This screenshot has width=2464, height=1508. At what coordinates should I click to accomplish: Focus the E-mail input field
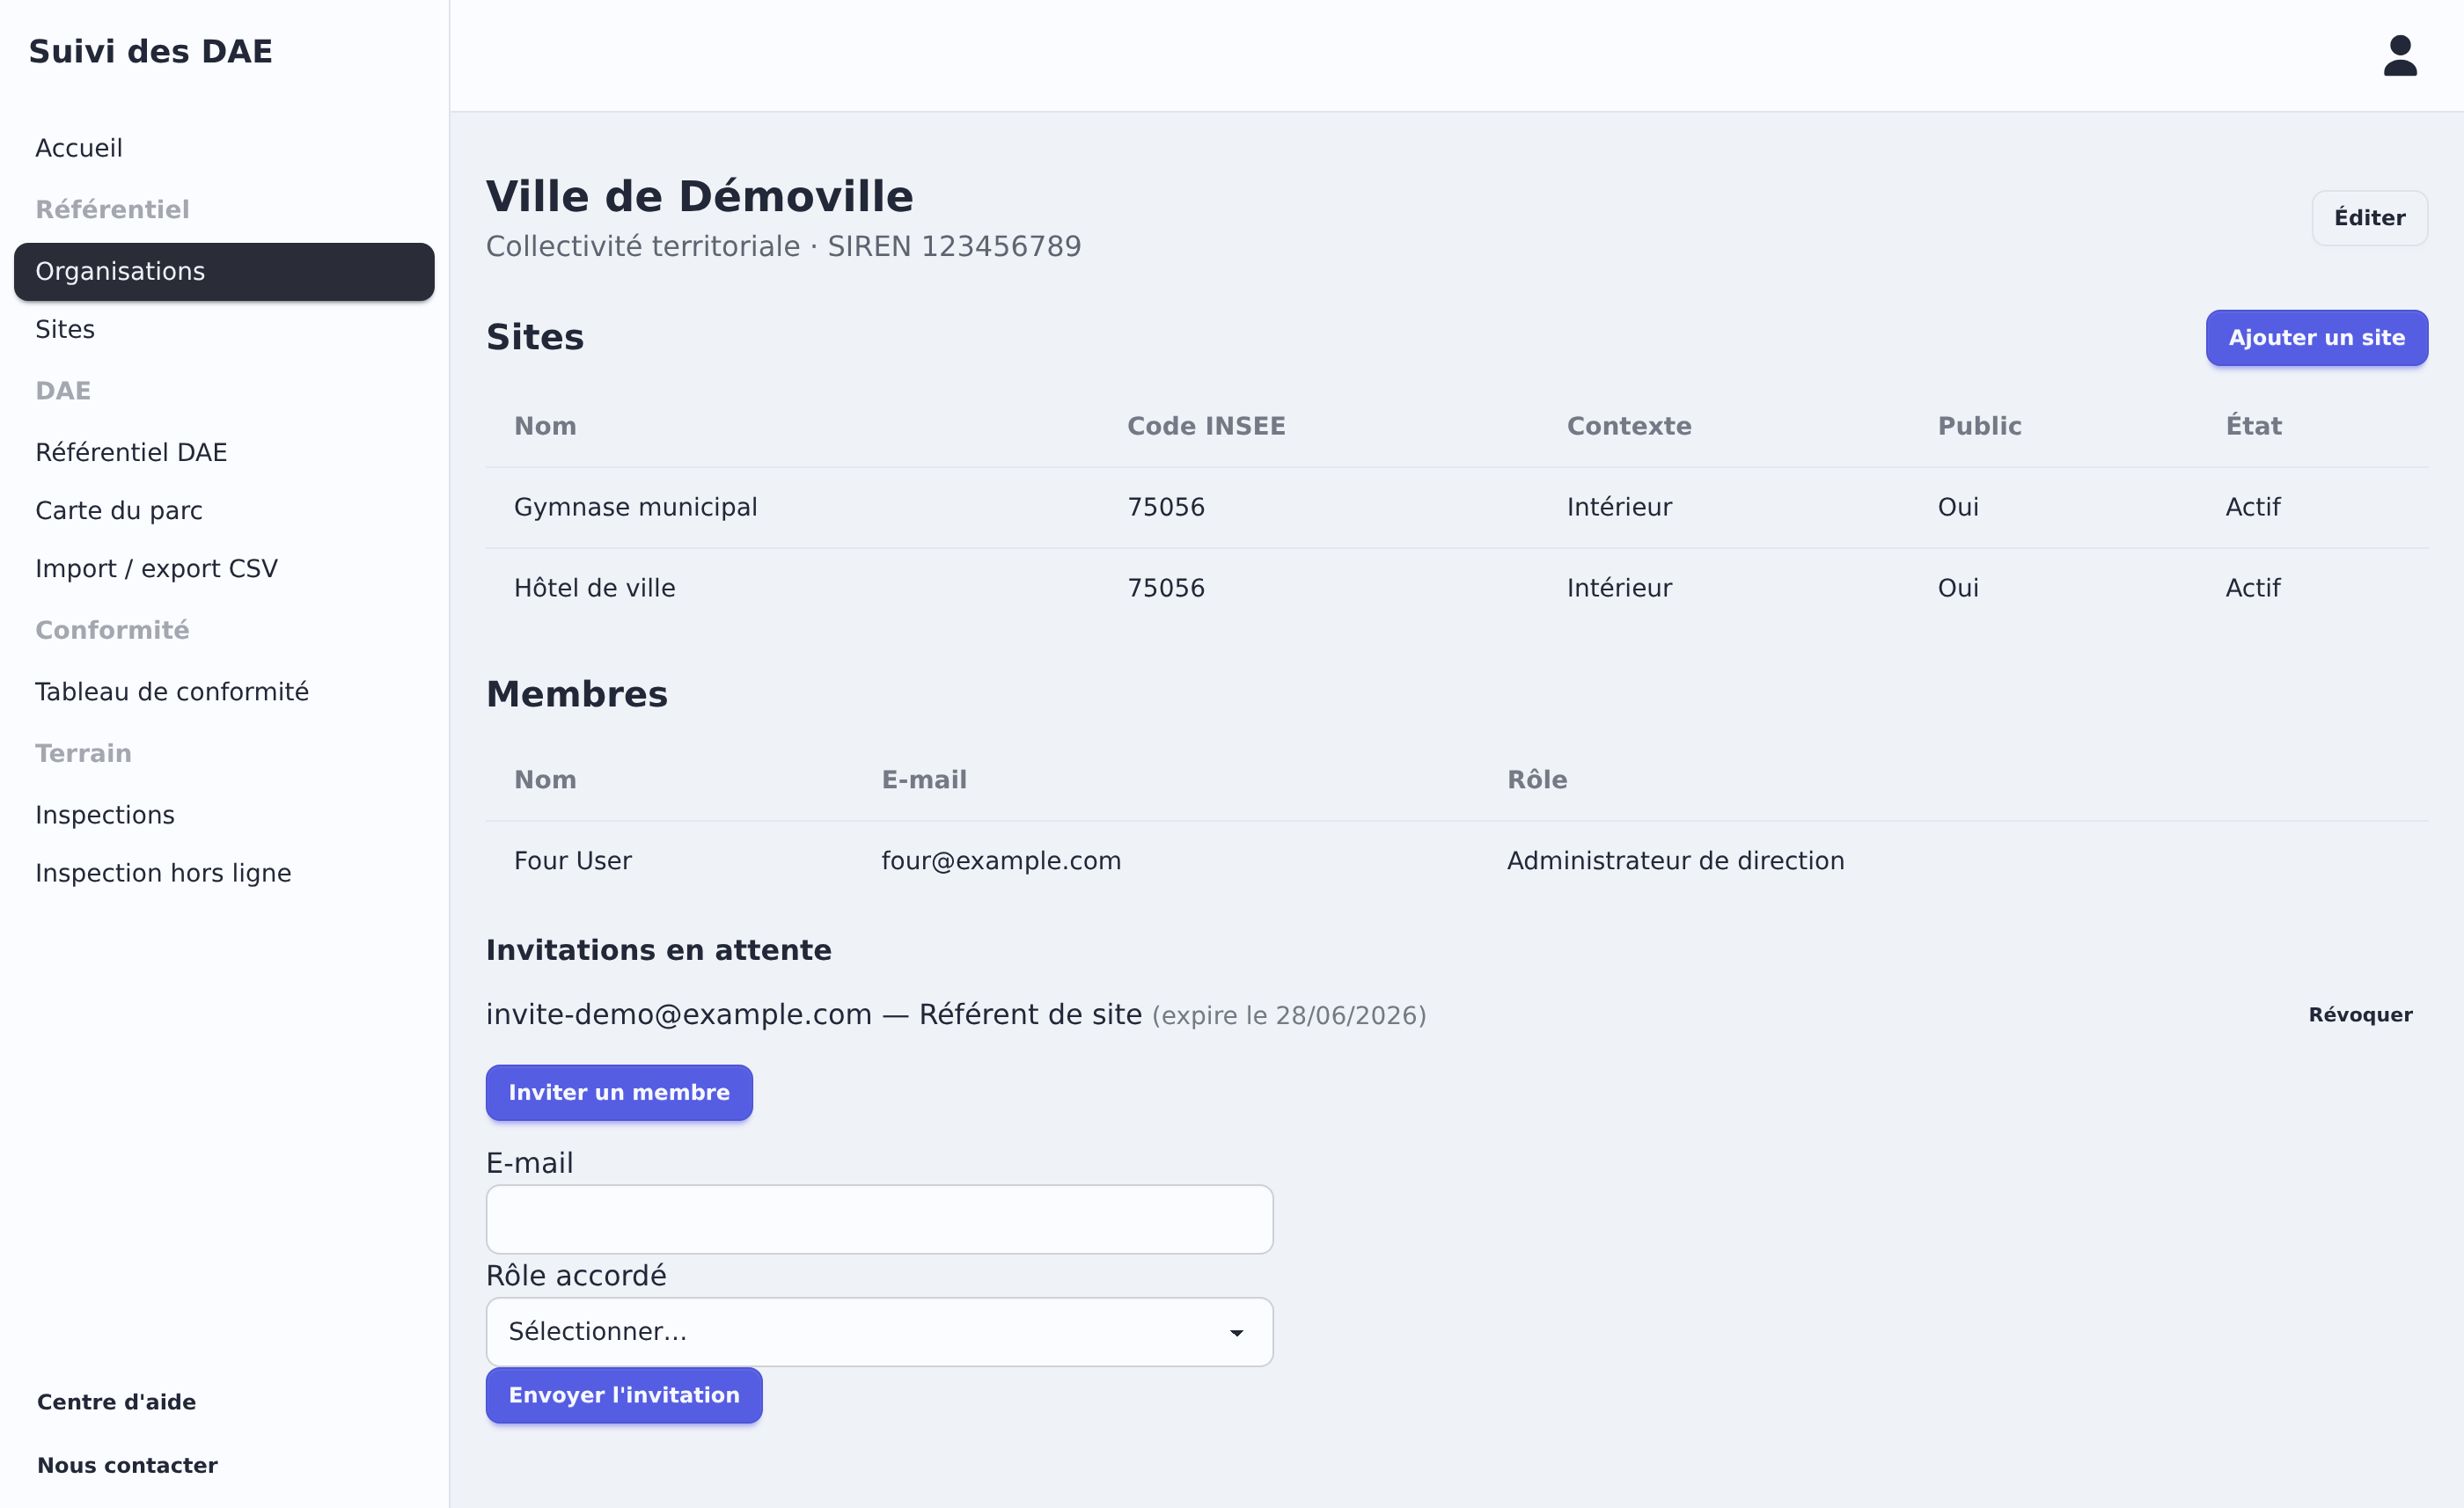click(879, 1219)
